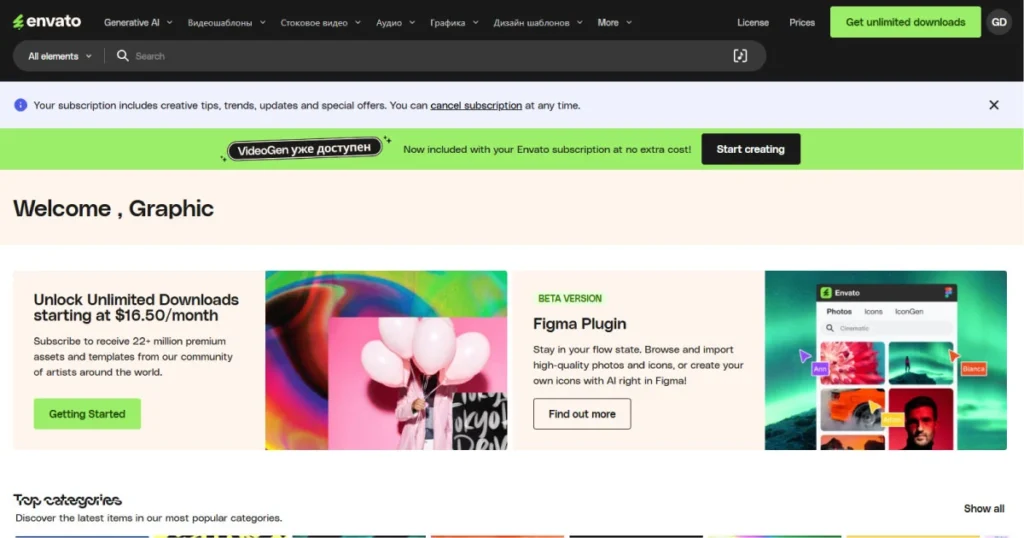
Task: Click the search magnifier icon
Action: click(x=122, y=56)
